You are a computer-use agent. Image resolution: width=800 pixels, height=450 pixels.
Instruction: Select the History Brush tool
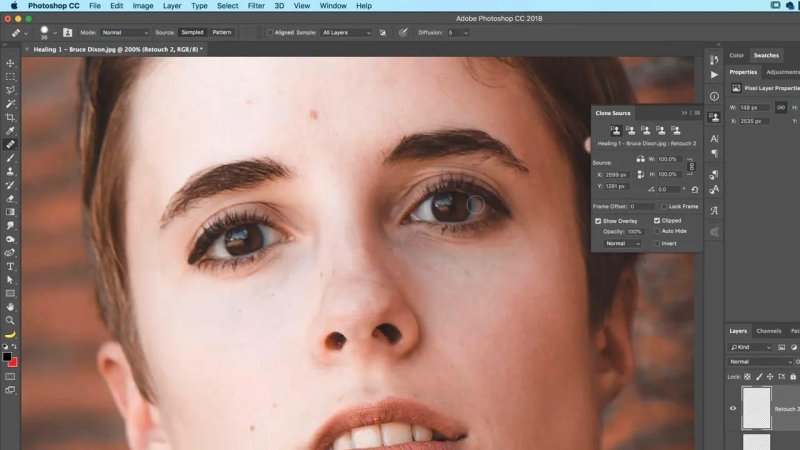[x=10, y=185]
